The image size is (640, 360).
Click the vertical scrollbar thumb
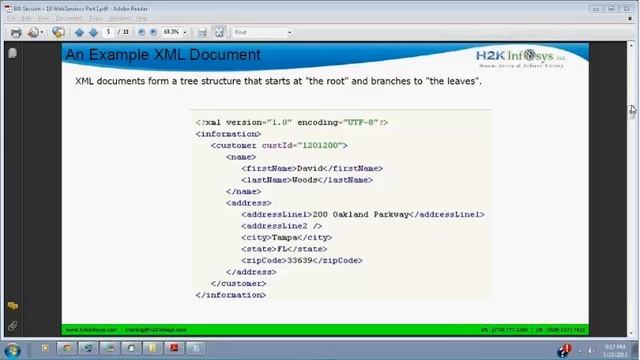pyautogui.click(x=631, y=111)
